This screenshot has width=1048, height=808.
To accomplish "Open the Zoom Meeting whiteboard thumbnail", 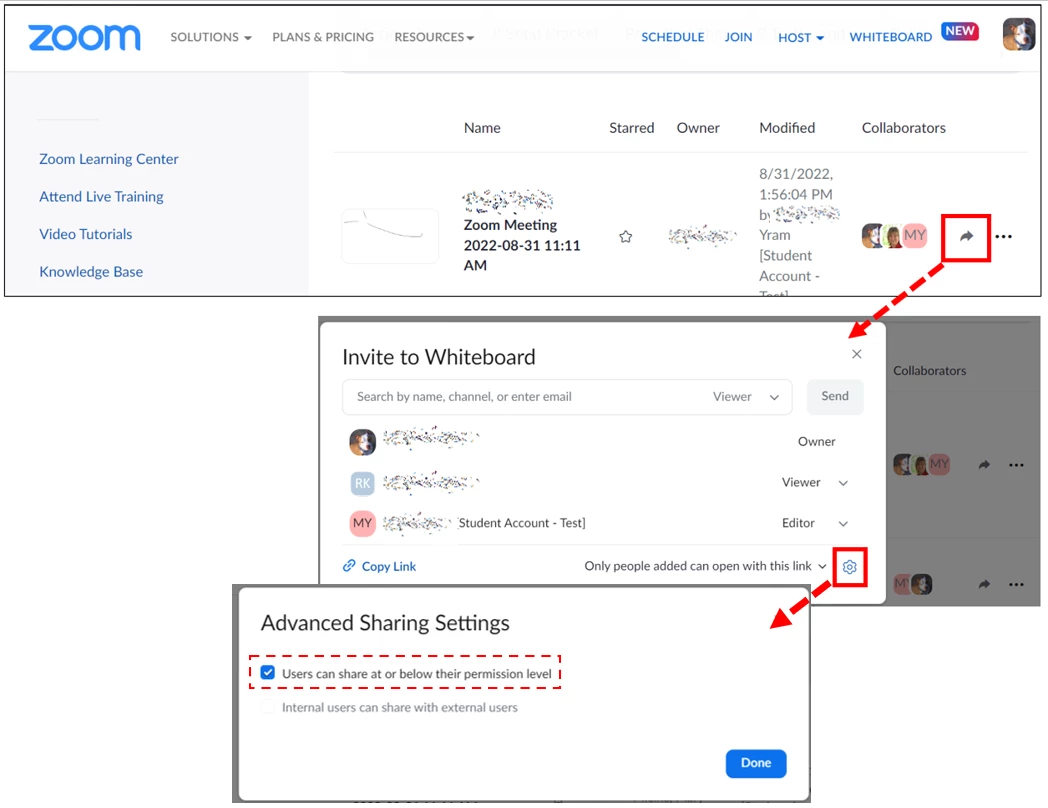I will point(390,235).
